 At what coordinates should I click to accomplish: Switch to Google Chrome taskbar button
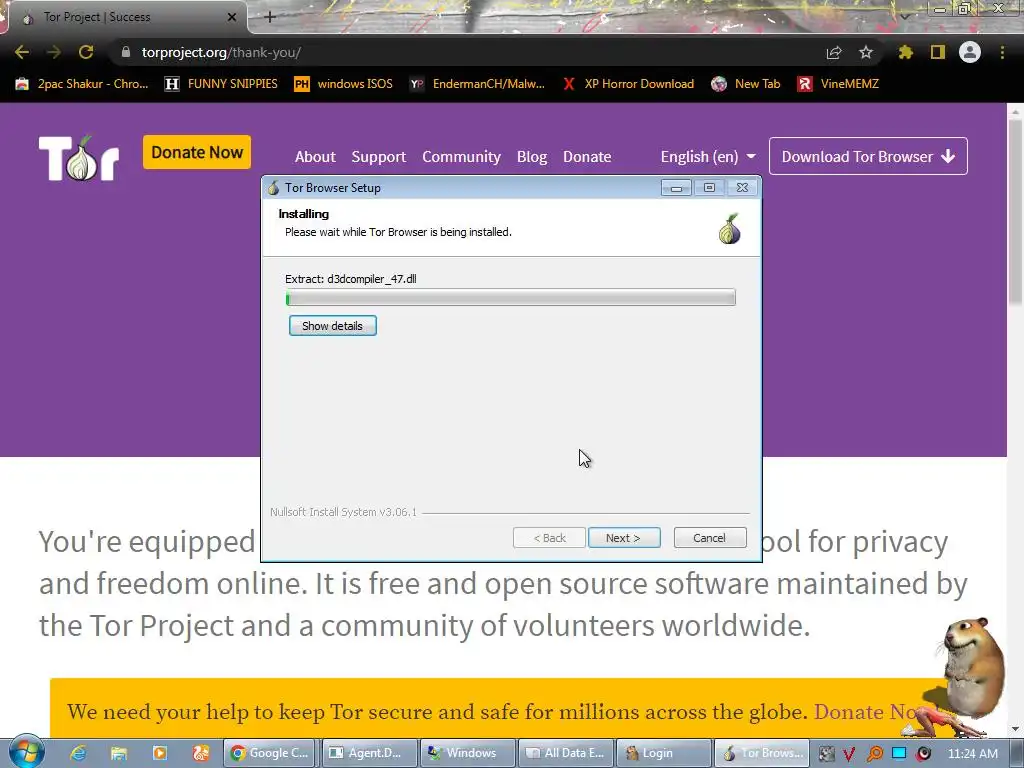pos(269,753)
